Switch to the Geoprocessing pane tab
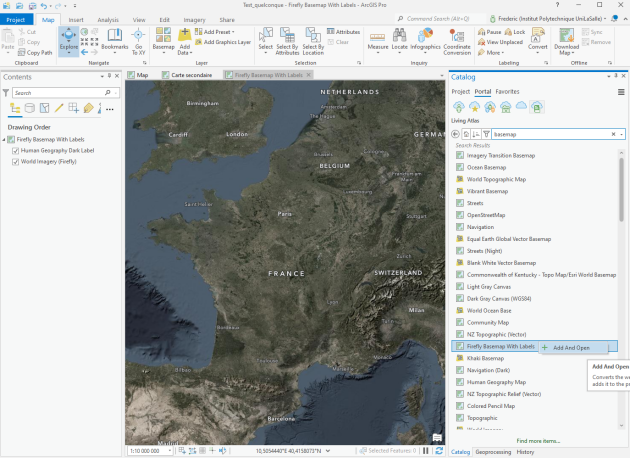 click(493, 452)
